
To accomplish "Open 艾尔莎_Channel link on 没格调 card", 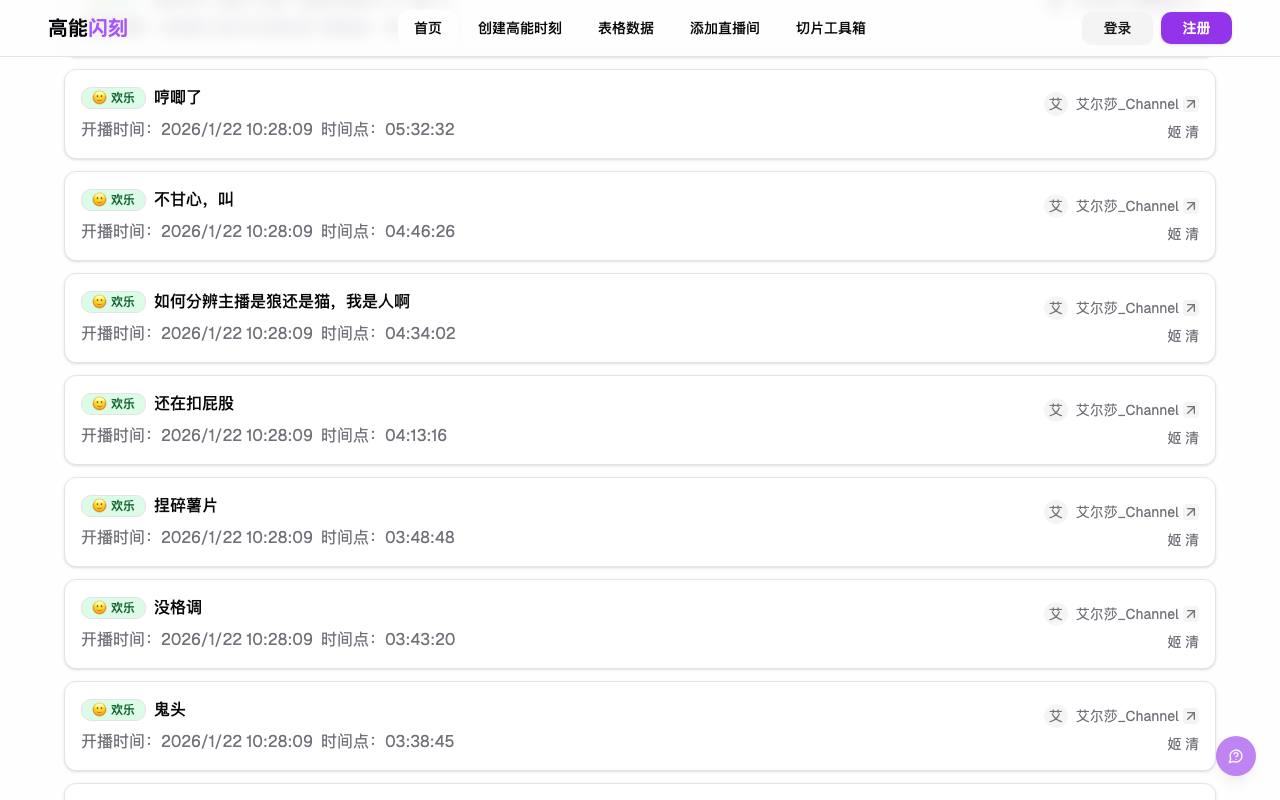I will pyautogui.click(x=1127, y=614).
